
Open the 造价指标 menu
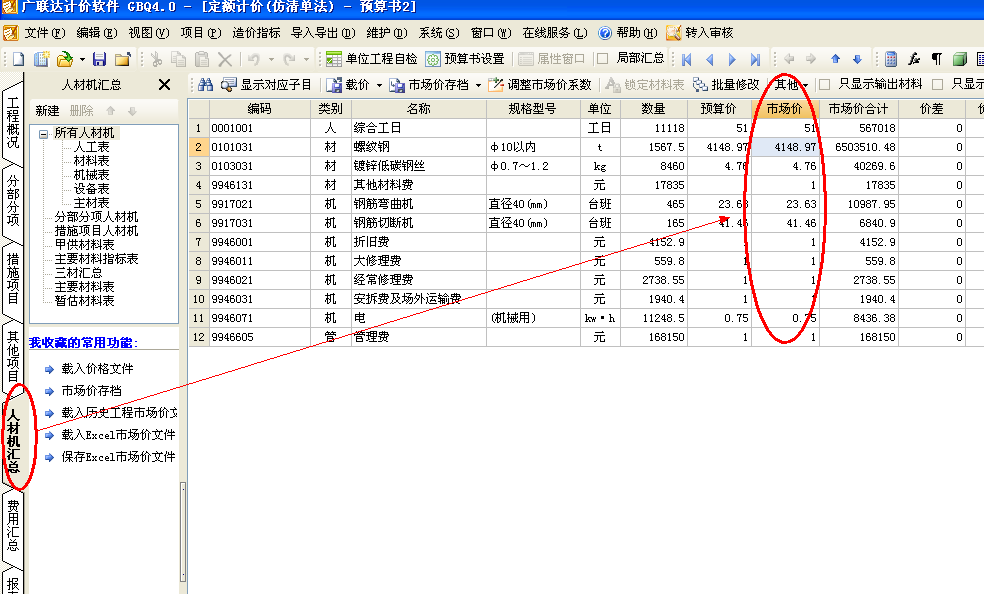(256, 33)
